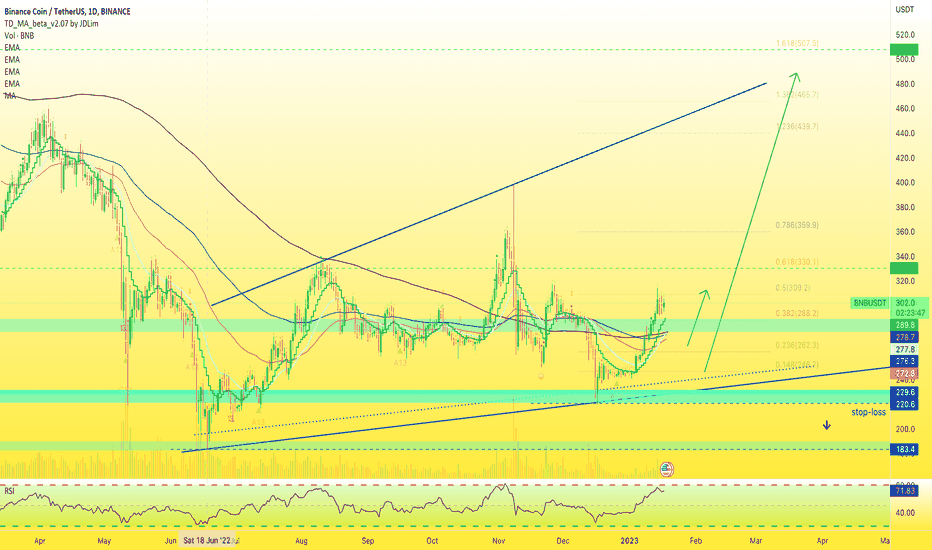
Task: Click the light 277.8 price label
Action: [903, 350]
